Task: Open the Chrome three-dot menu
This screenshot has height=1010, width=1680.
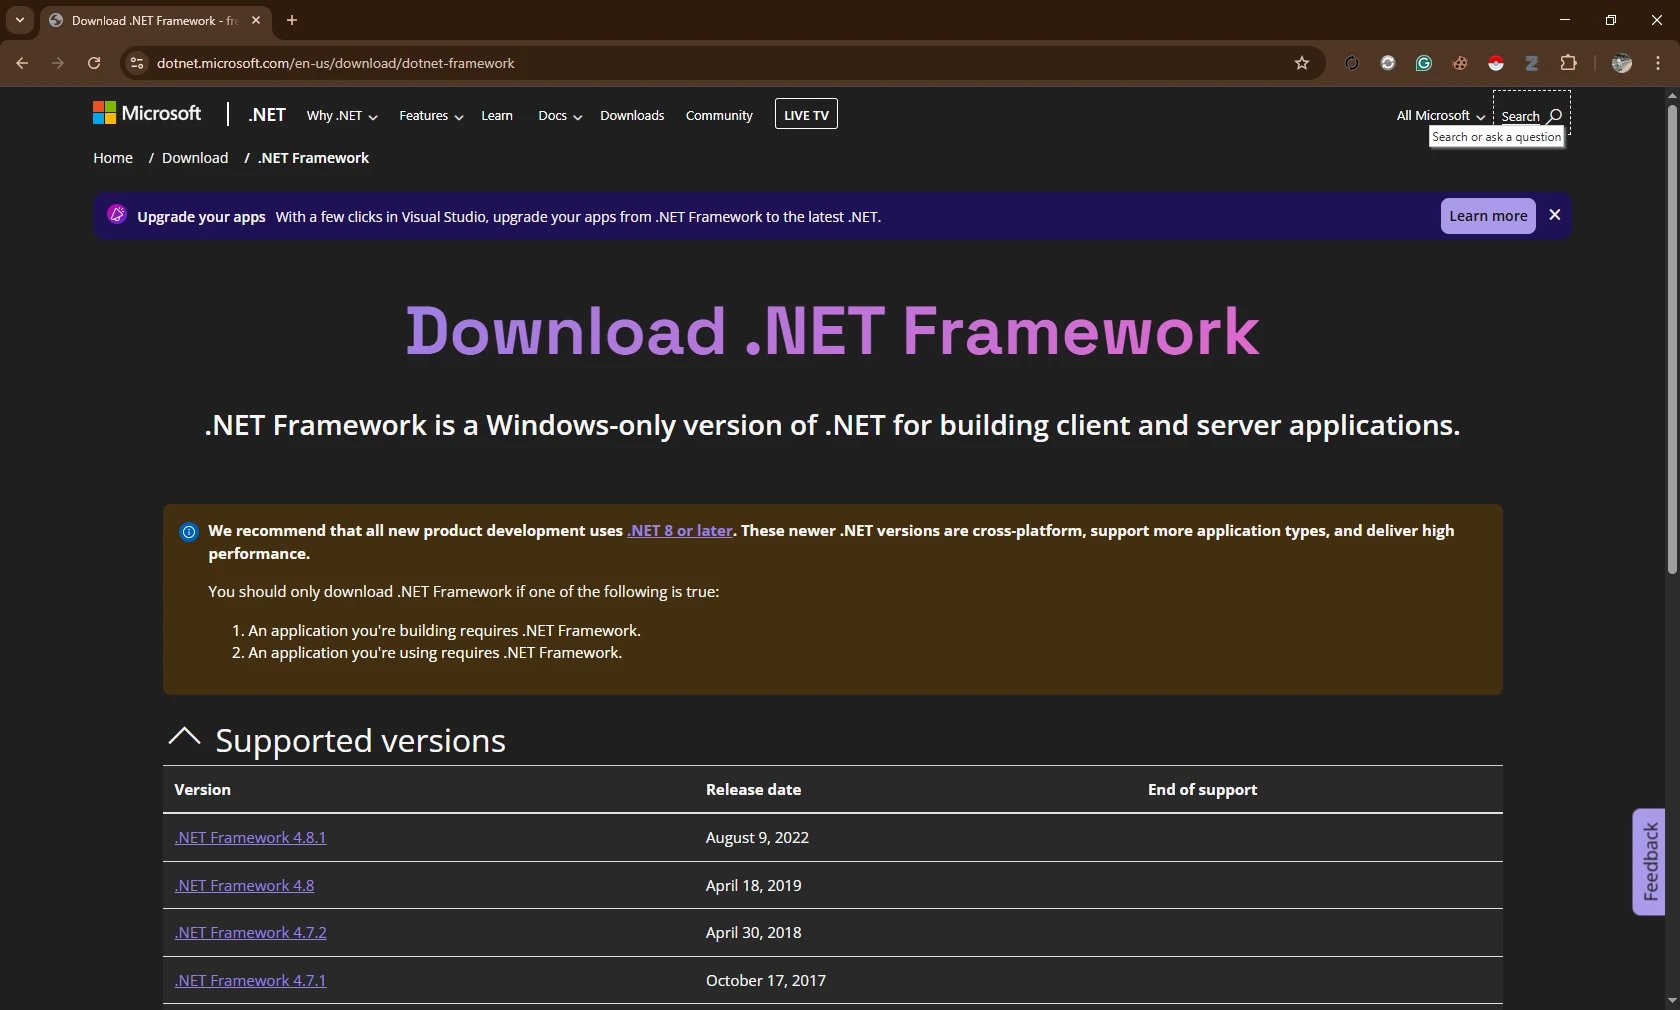Action: 1658,63
